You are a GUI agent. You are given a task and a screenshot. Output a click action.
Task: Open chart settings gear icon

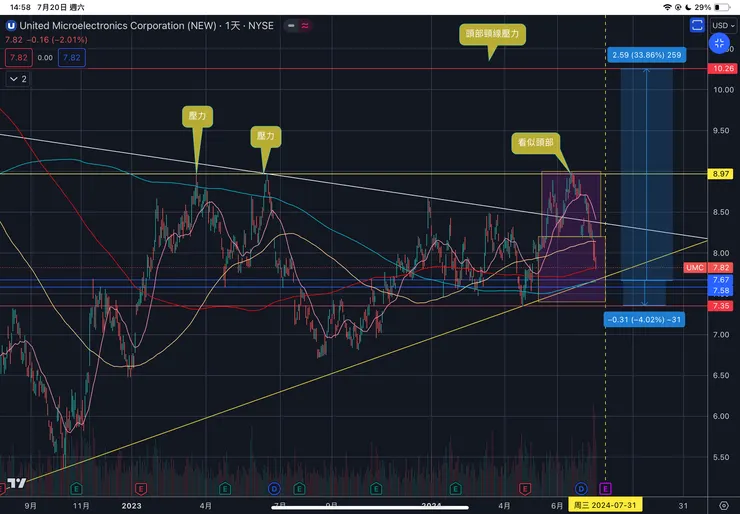point(723,506)
